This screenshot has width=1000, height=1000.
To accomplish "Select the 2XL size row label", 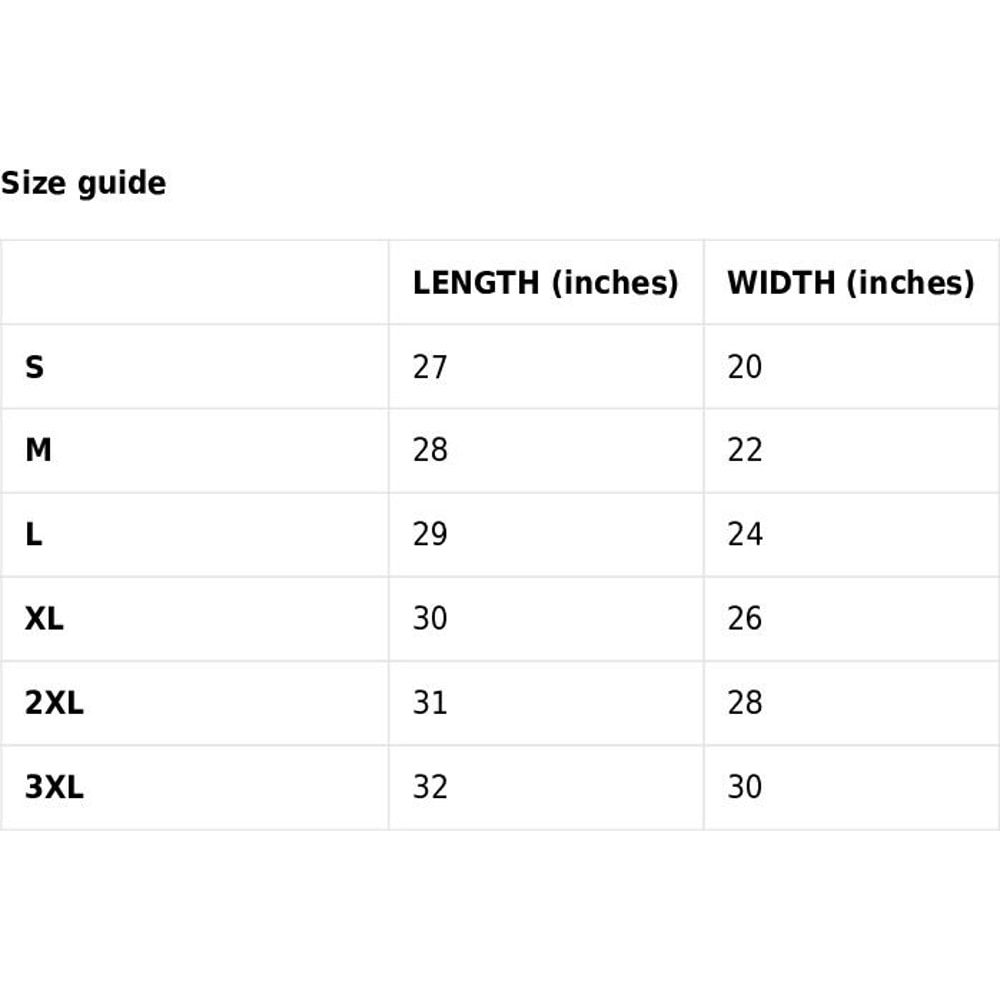I will (x=54, y=703).
